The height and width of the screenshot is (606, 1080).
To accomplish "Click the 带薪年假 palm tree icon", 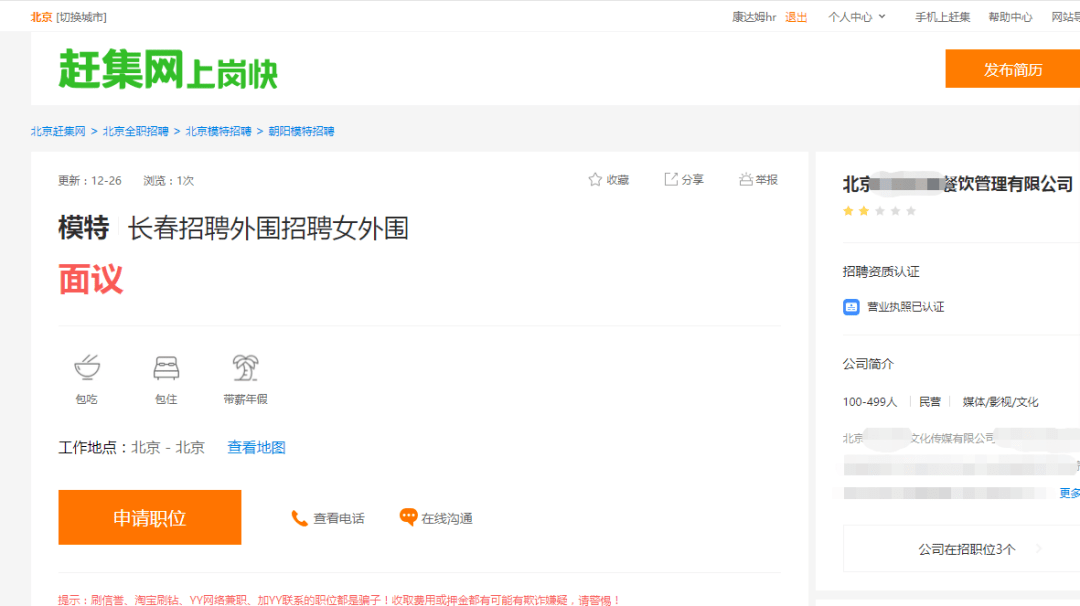I will coord(245,368).
